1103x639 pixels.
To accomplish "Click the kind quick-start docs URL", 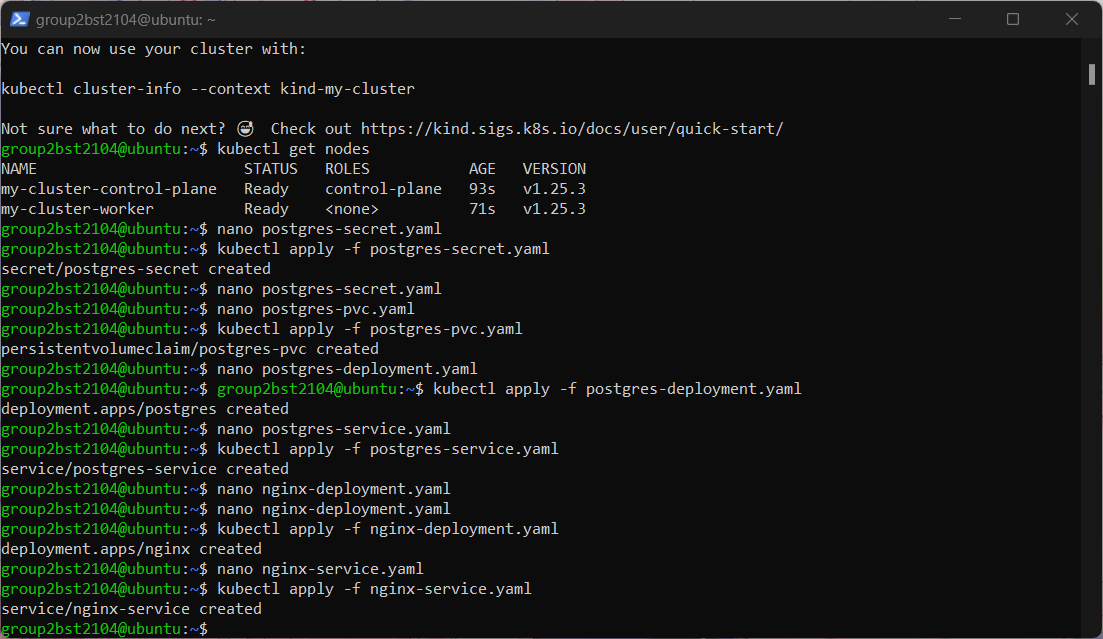I will coord(572,129).
